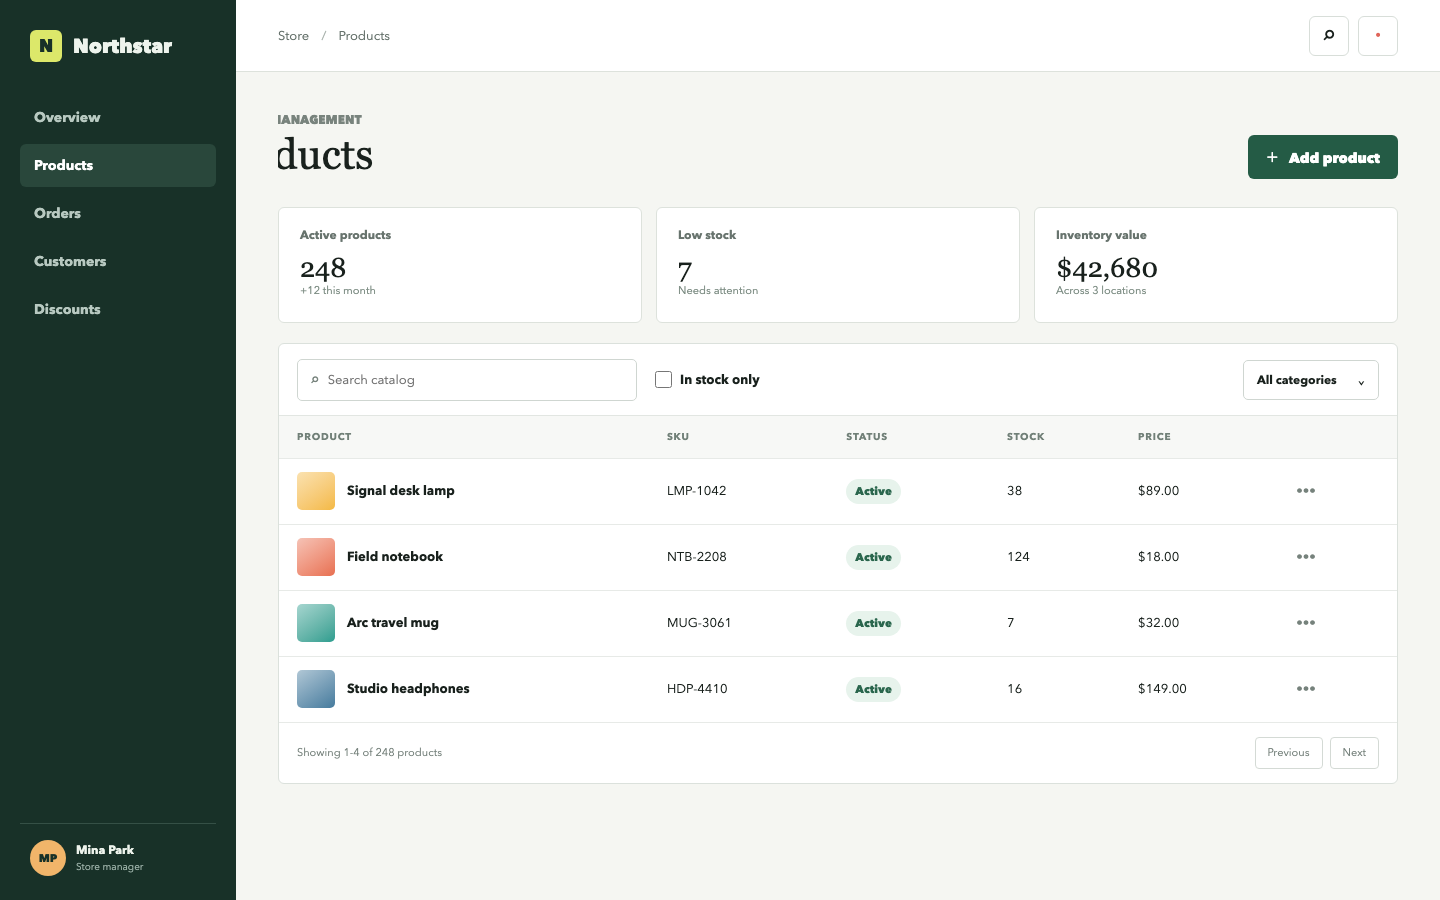Open Orders in the sidebar

118,213
